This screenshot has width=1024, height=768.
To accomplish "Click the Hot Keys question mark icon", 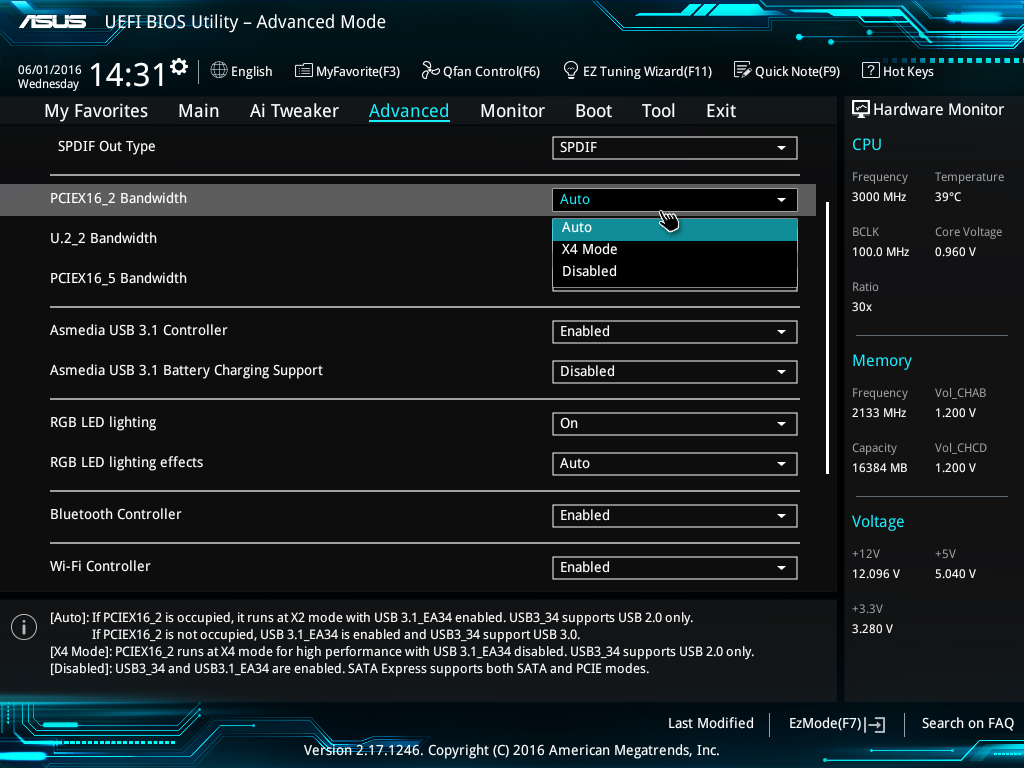I will pos(870,70).
